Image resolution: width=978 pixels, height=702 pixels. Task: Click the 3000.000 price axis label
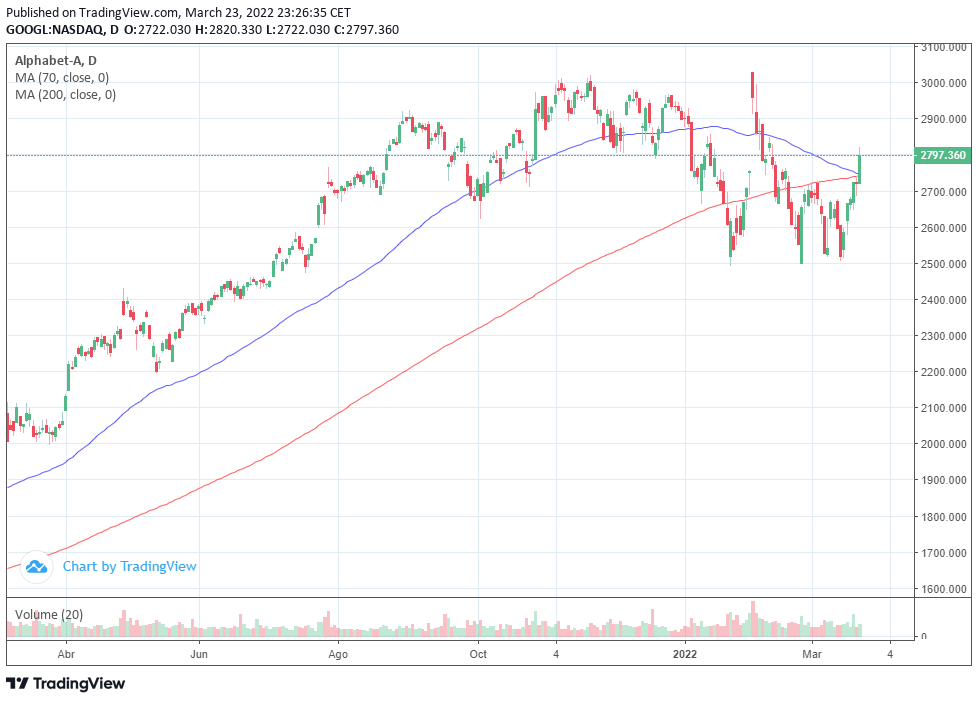pos(944,83)
